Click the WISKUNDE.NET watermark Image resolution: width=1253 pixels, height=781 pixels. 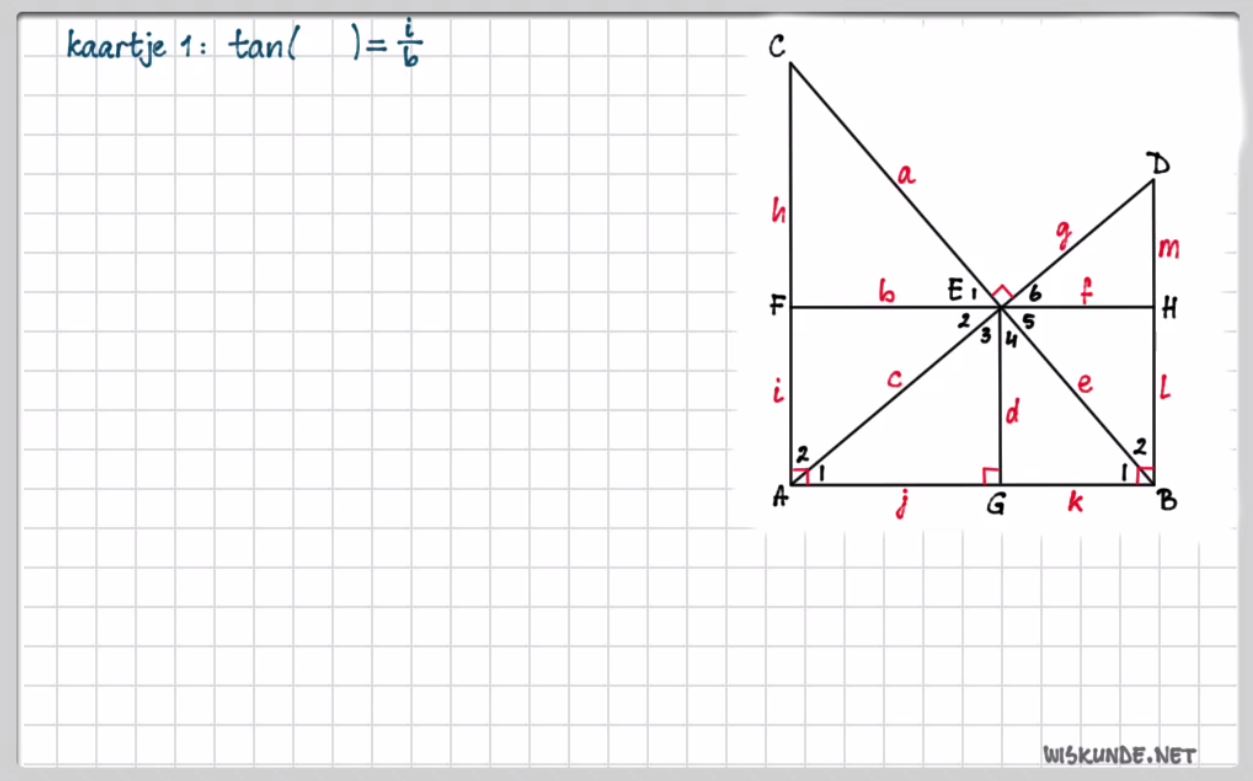(x=1119, y=755)
